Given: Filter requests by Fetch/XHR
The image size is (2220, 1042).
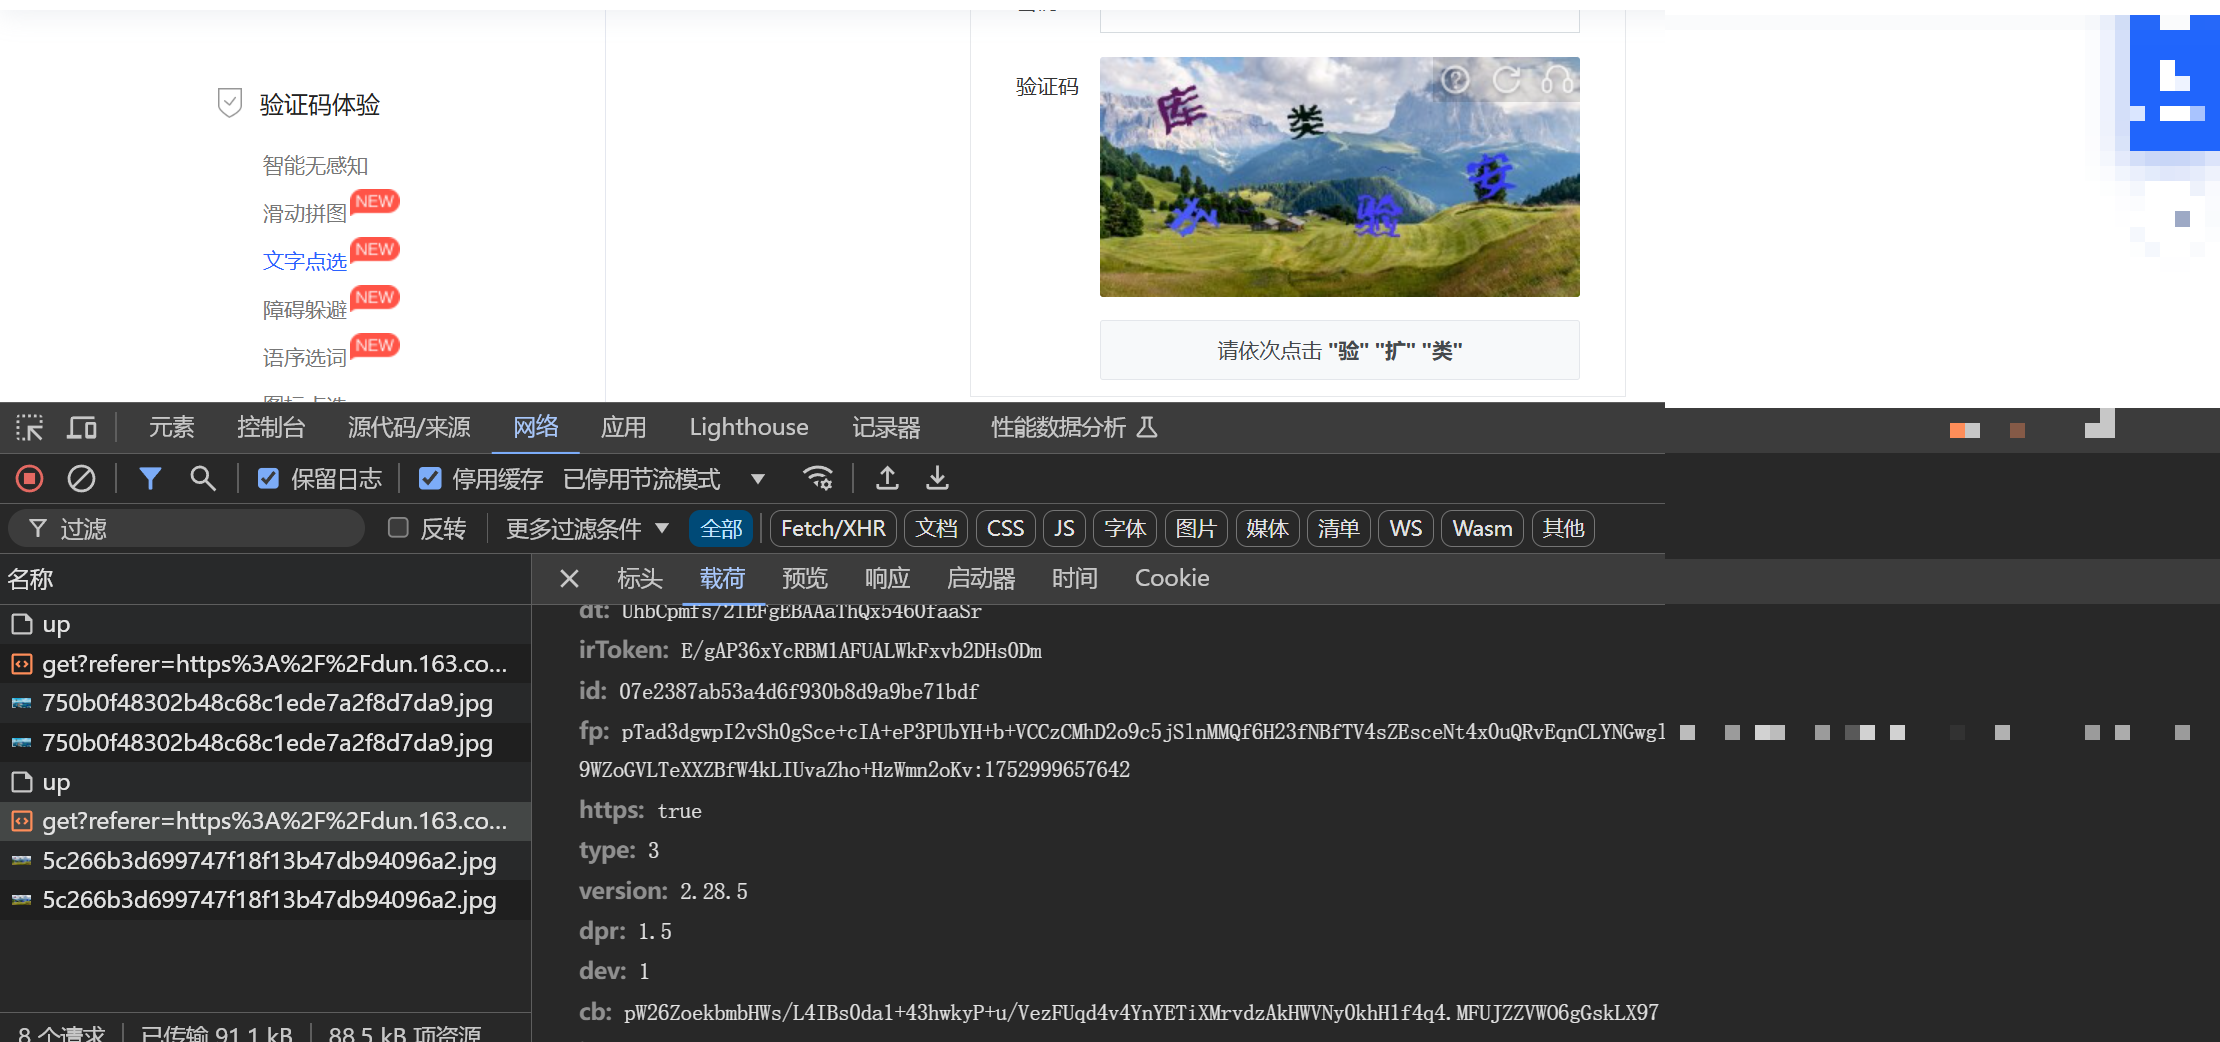Looking at the screenshot, I should pos(832,528).
